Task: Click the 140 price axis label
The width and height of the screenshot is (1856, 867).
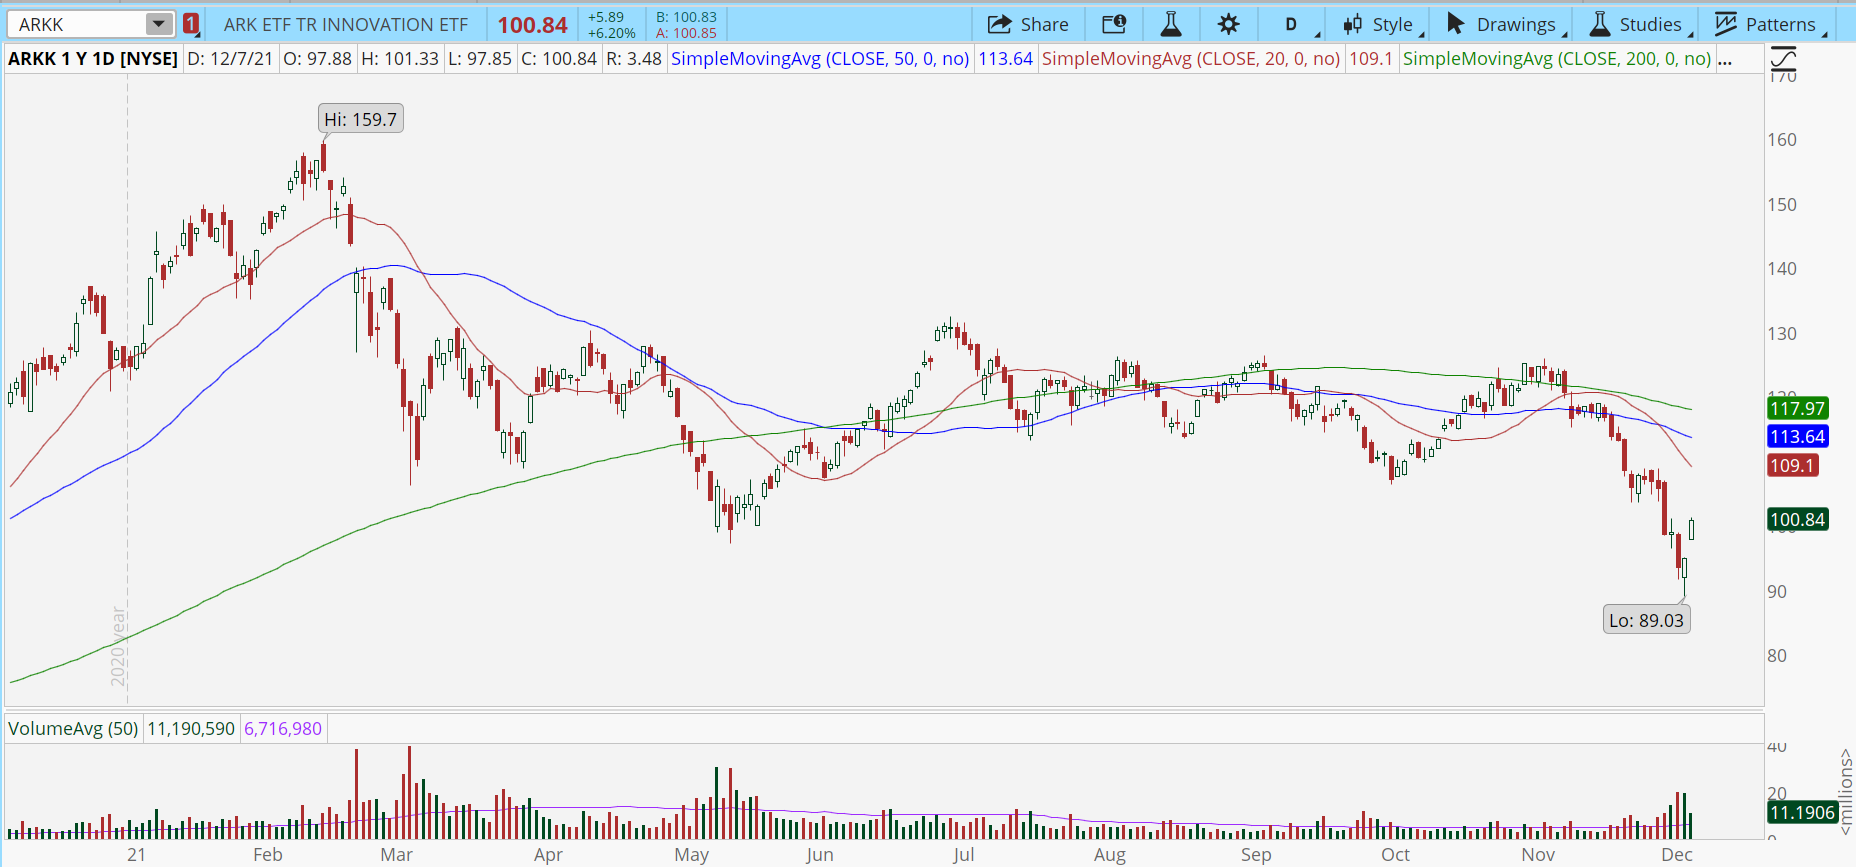Action: tap(1782, 269)
